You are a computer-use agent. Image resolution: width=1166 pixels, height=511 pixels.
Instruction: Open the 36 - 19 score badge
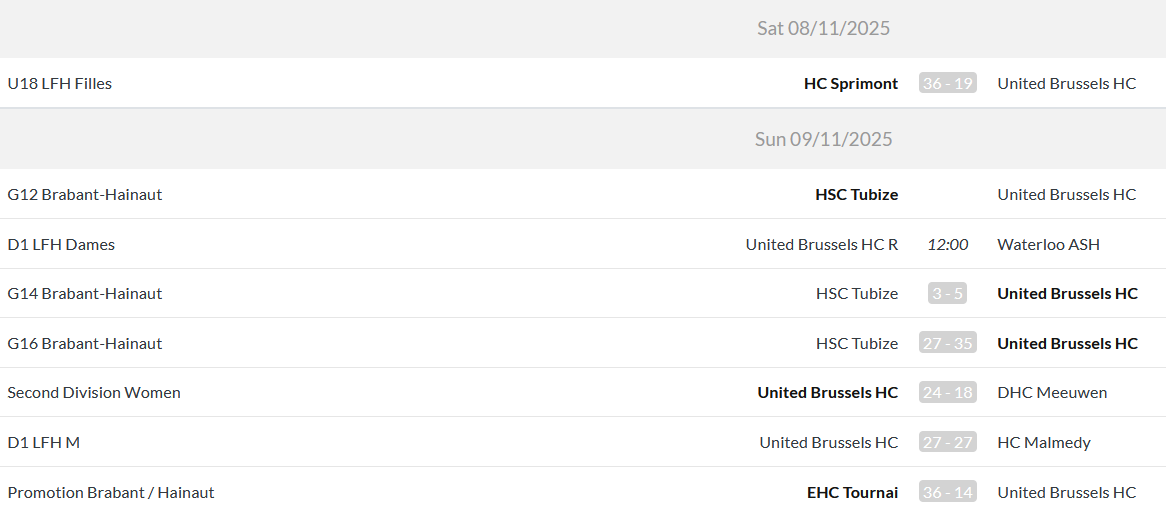(x=947, y=84)
